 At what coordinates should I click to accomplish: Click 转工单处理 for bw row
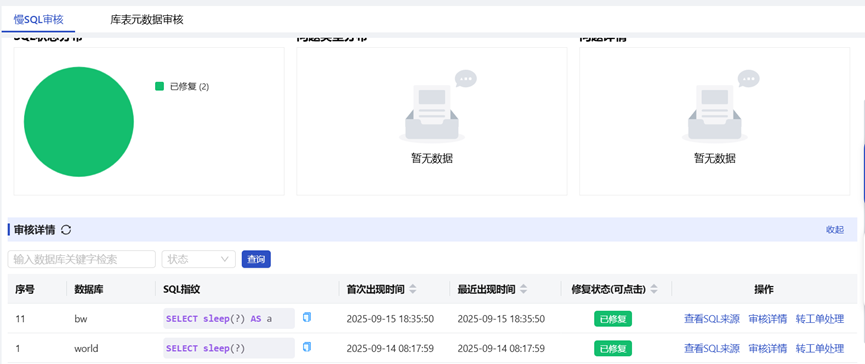(820, 319)
